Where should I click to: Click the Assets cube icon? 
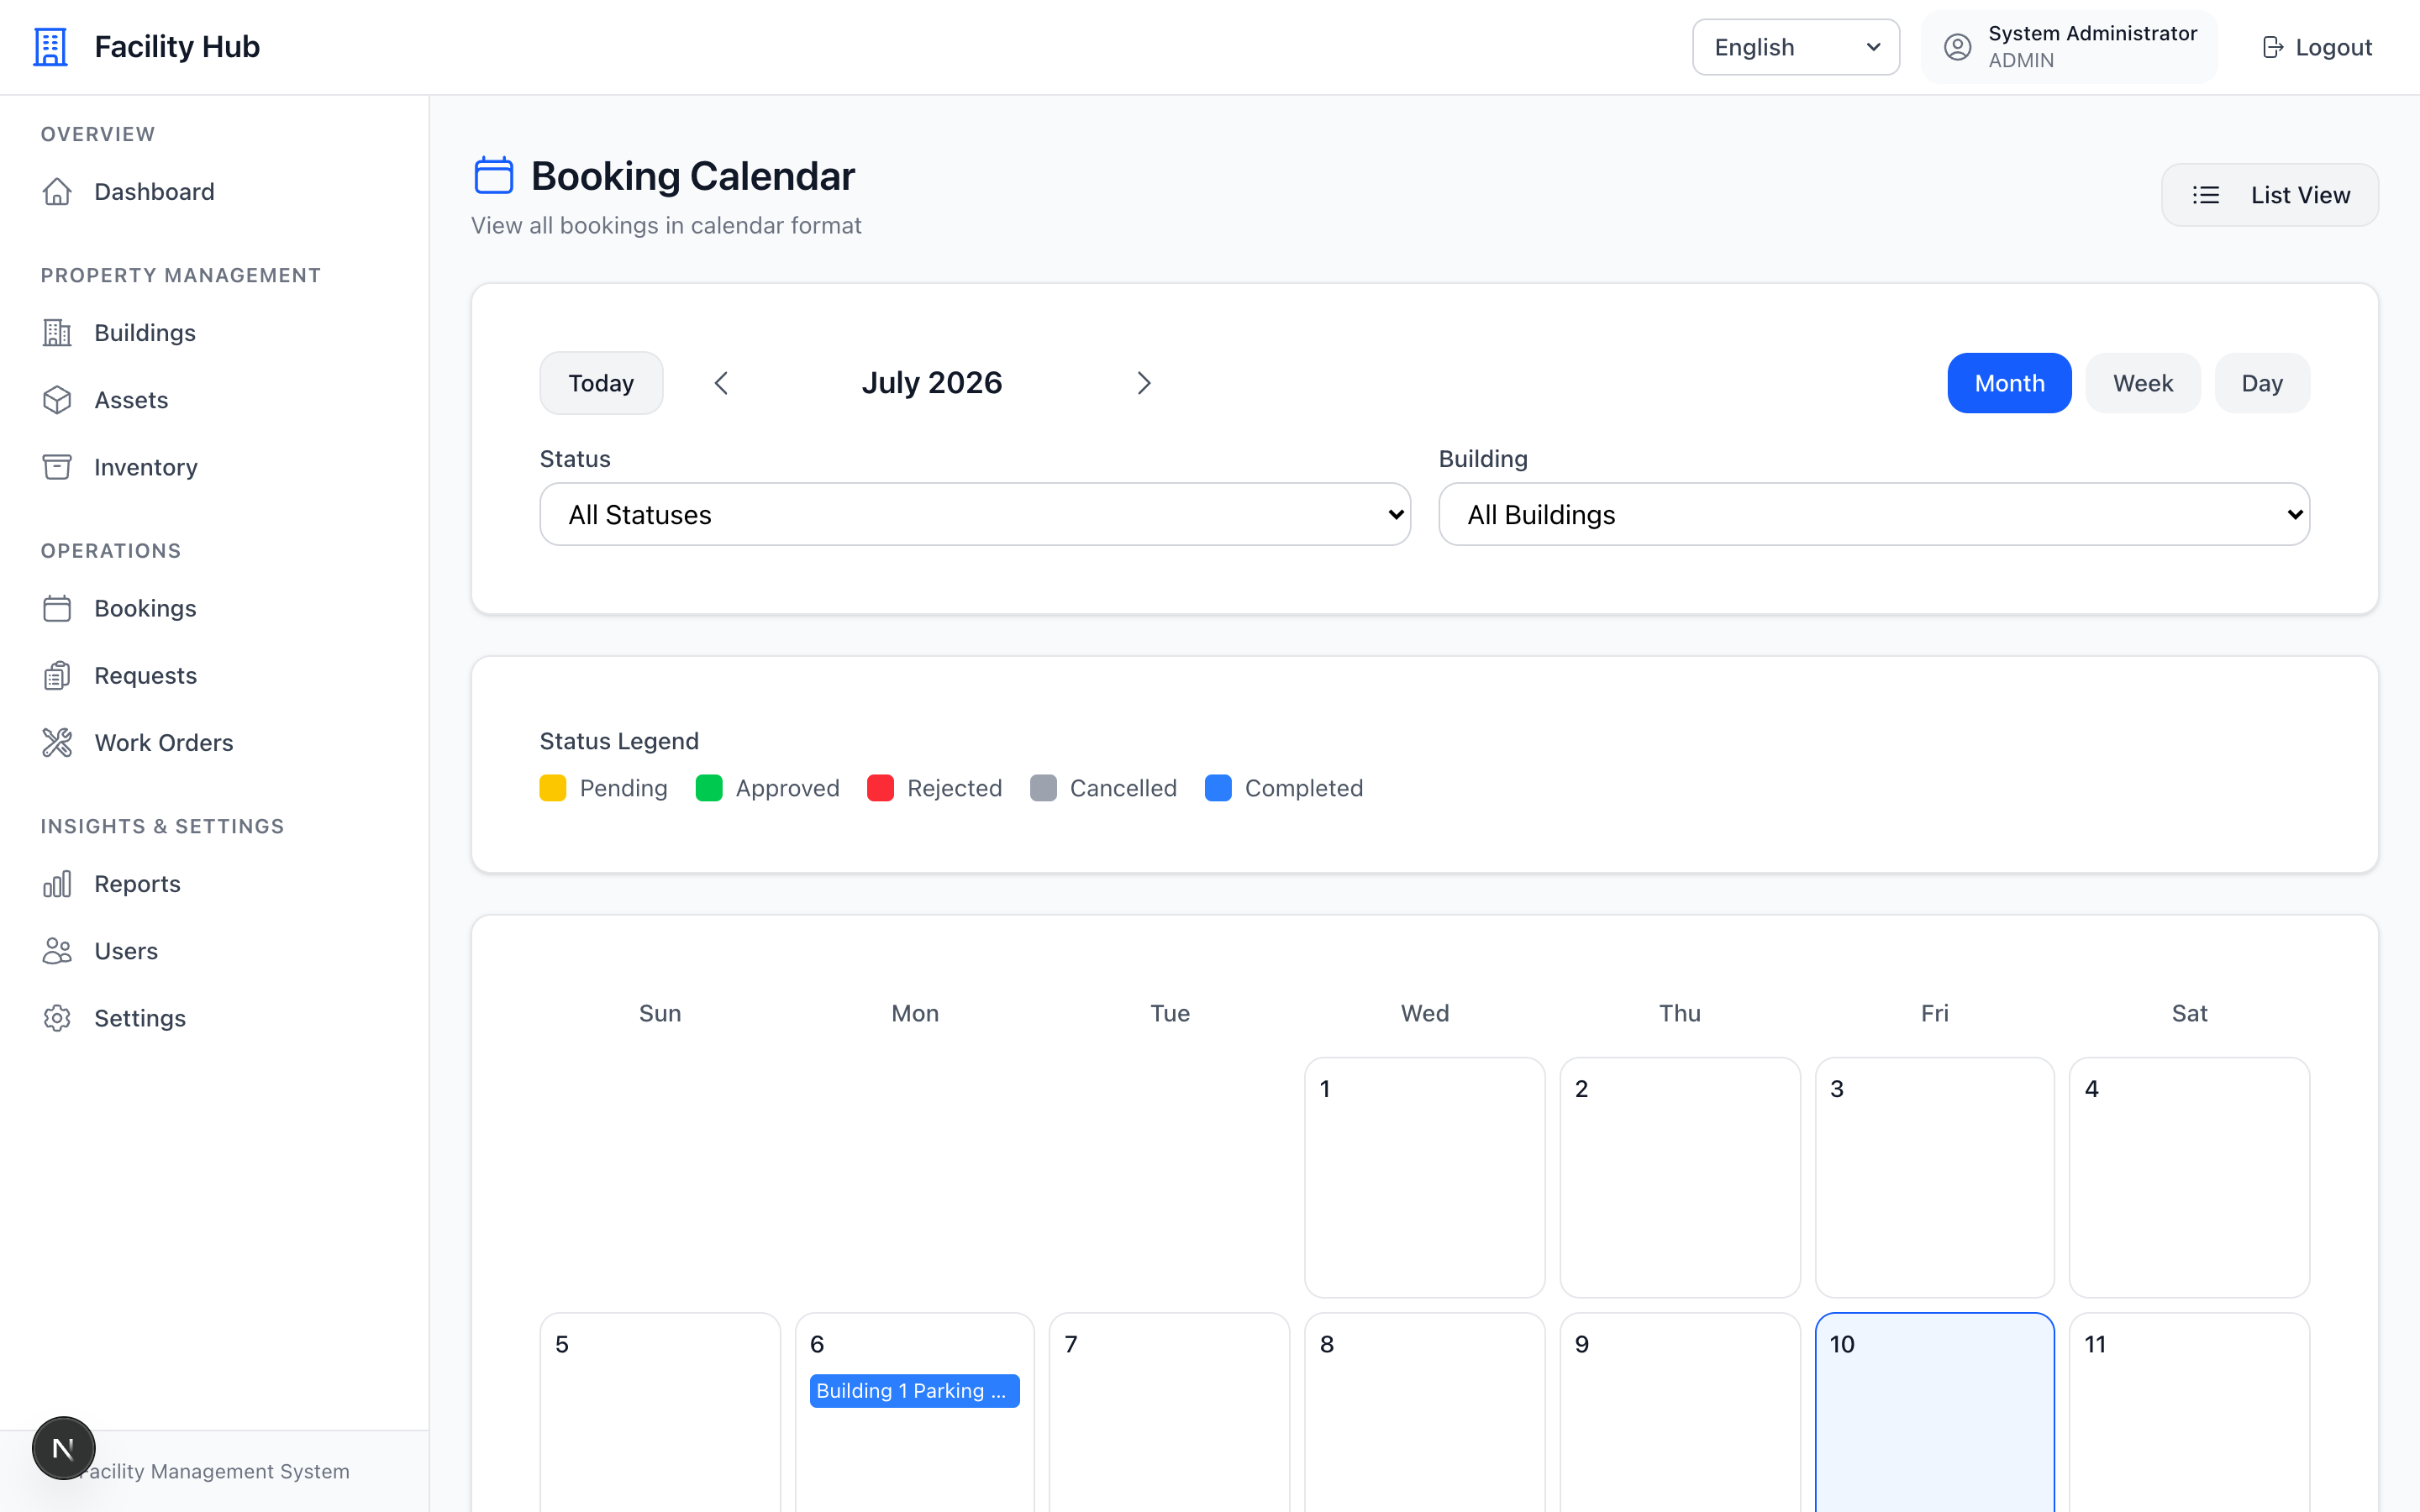click(x=57, y=400)
